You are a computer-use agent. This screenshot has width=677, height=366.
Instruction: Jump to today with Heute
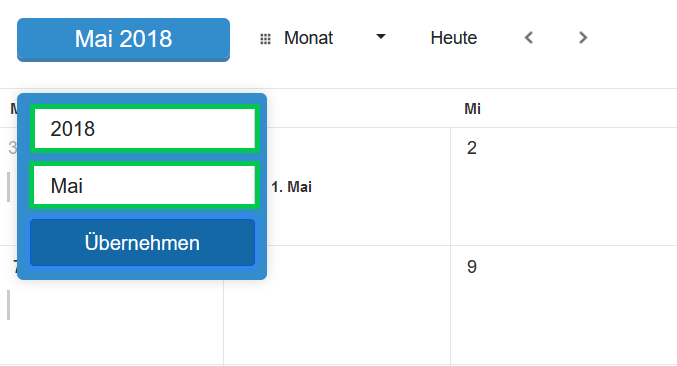pos(453,38)
